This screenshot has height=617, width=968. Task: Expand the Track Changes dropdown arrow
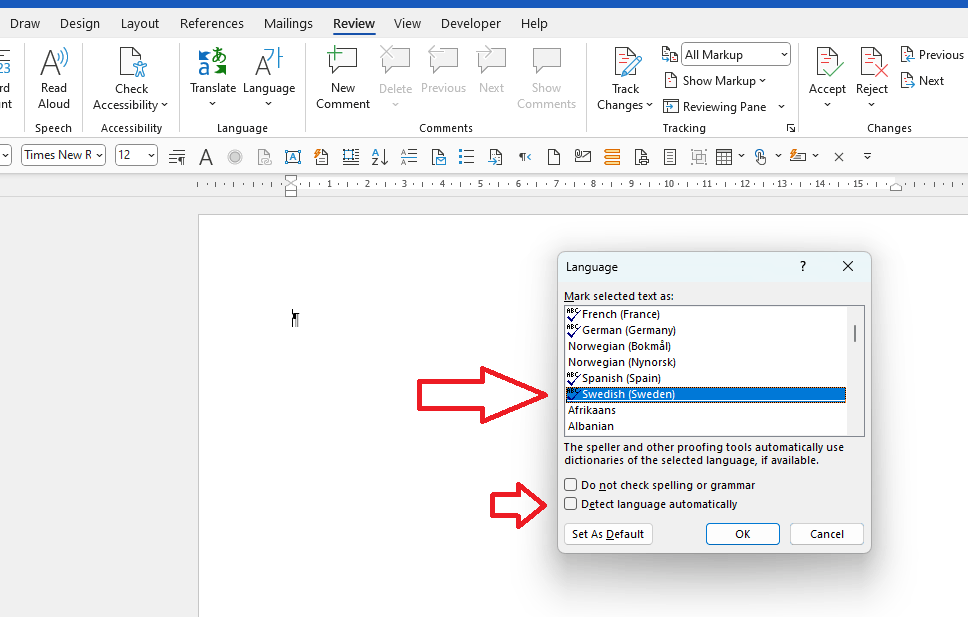point(649,105)
